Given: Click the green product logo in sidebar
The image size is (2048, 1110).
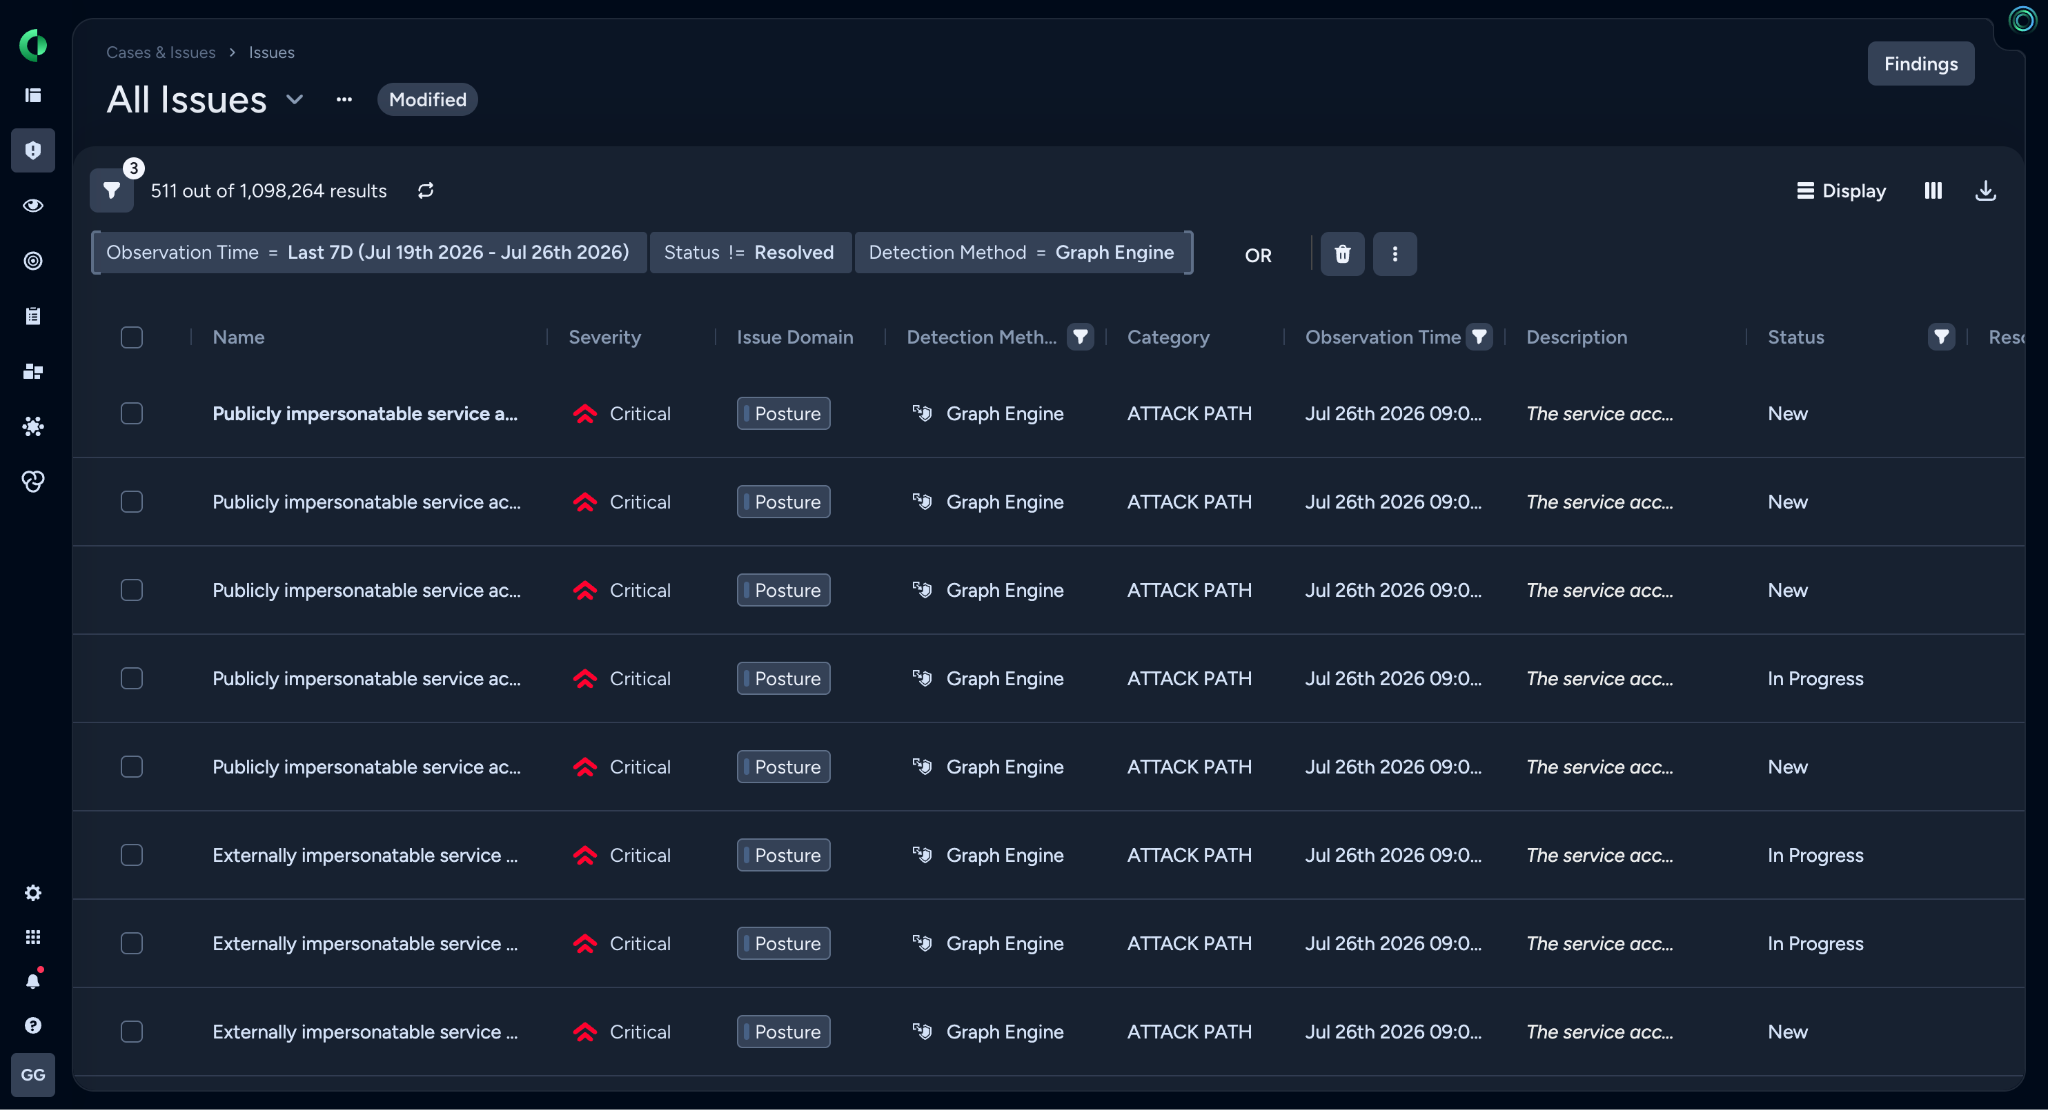Looking at the screenshot, I should click(33, 45).
